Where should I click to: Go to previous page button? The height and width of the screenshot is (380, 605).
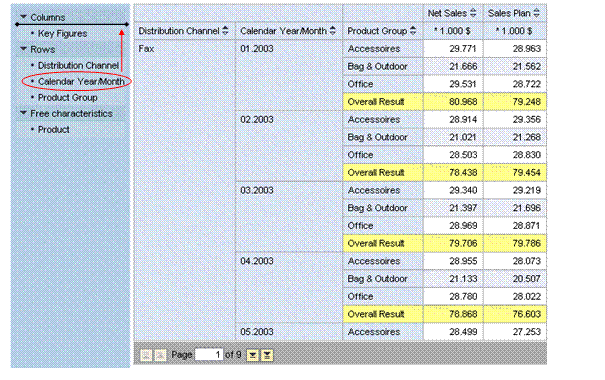(160, 355)
